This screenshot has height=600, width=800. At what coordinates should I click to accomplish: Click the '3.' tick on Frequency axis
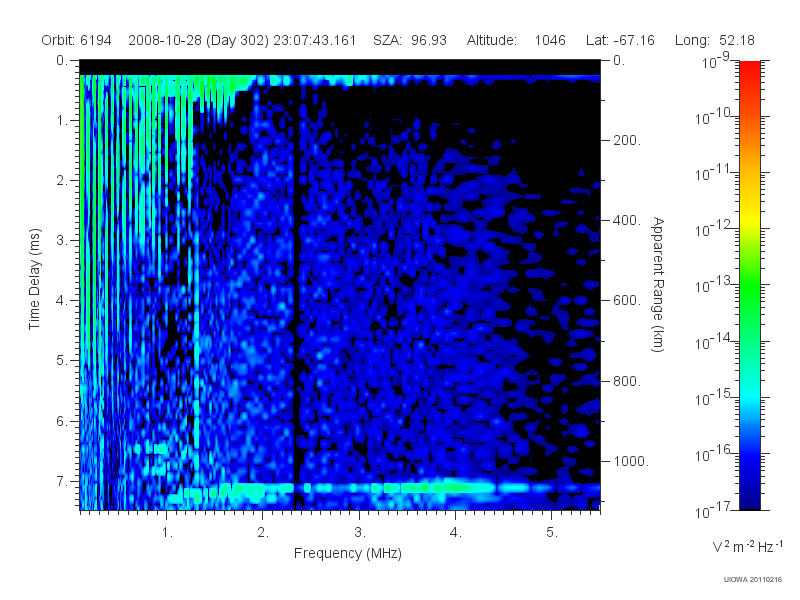tap(360, 533)
